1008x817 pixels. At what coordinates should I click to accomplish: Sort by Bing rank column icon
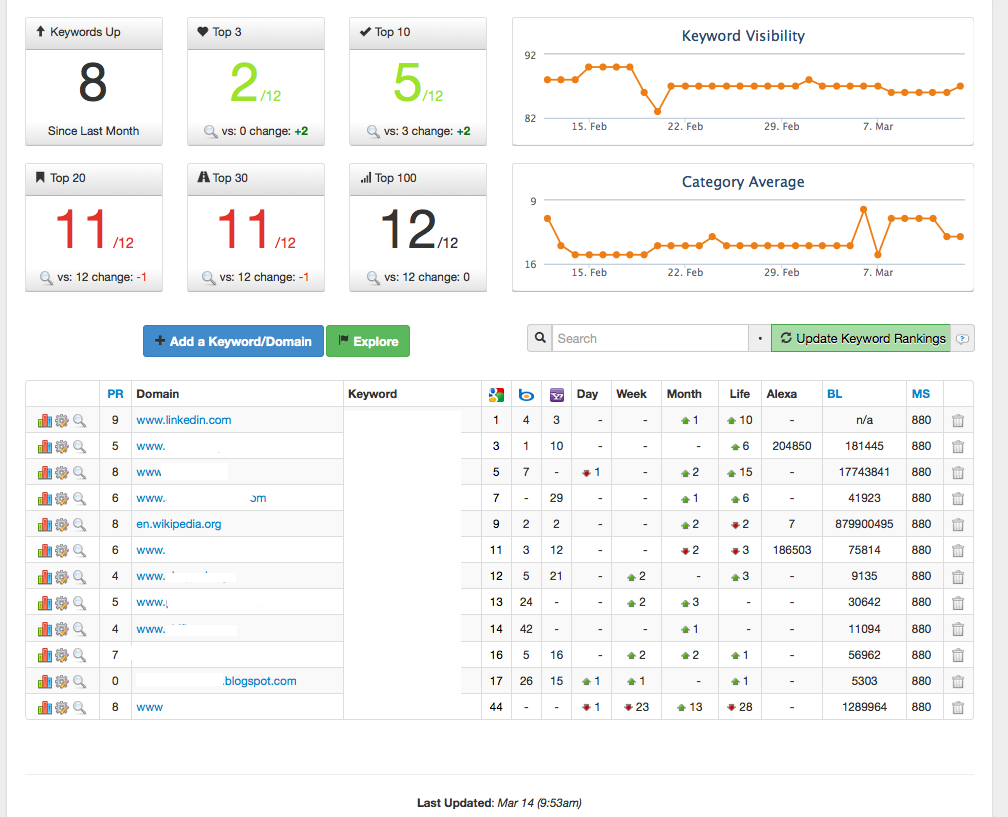(526, 395)
